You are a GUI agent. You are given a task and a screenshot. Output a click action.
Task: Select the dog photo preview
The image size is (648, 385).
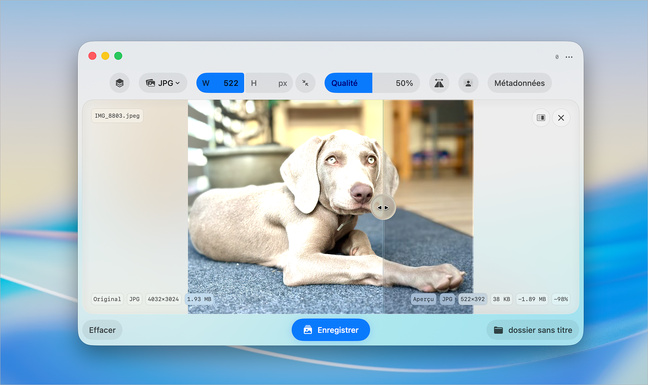pos(331,207)
